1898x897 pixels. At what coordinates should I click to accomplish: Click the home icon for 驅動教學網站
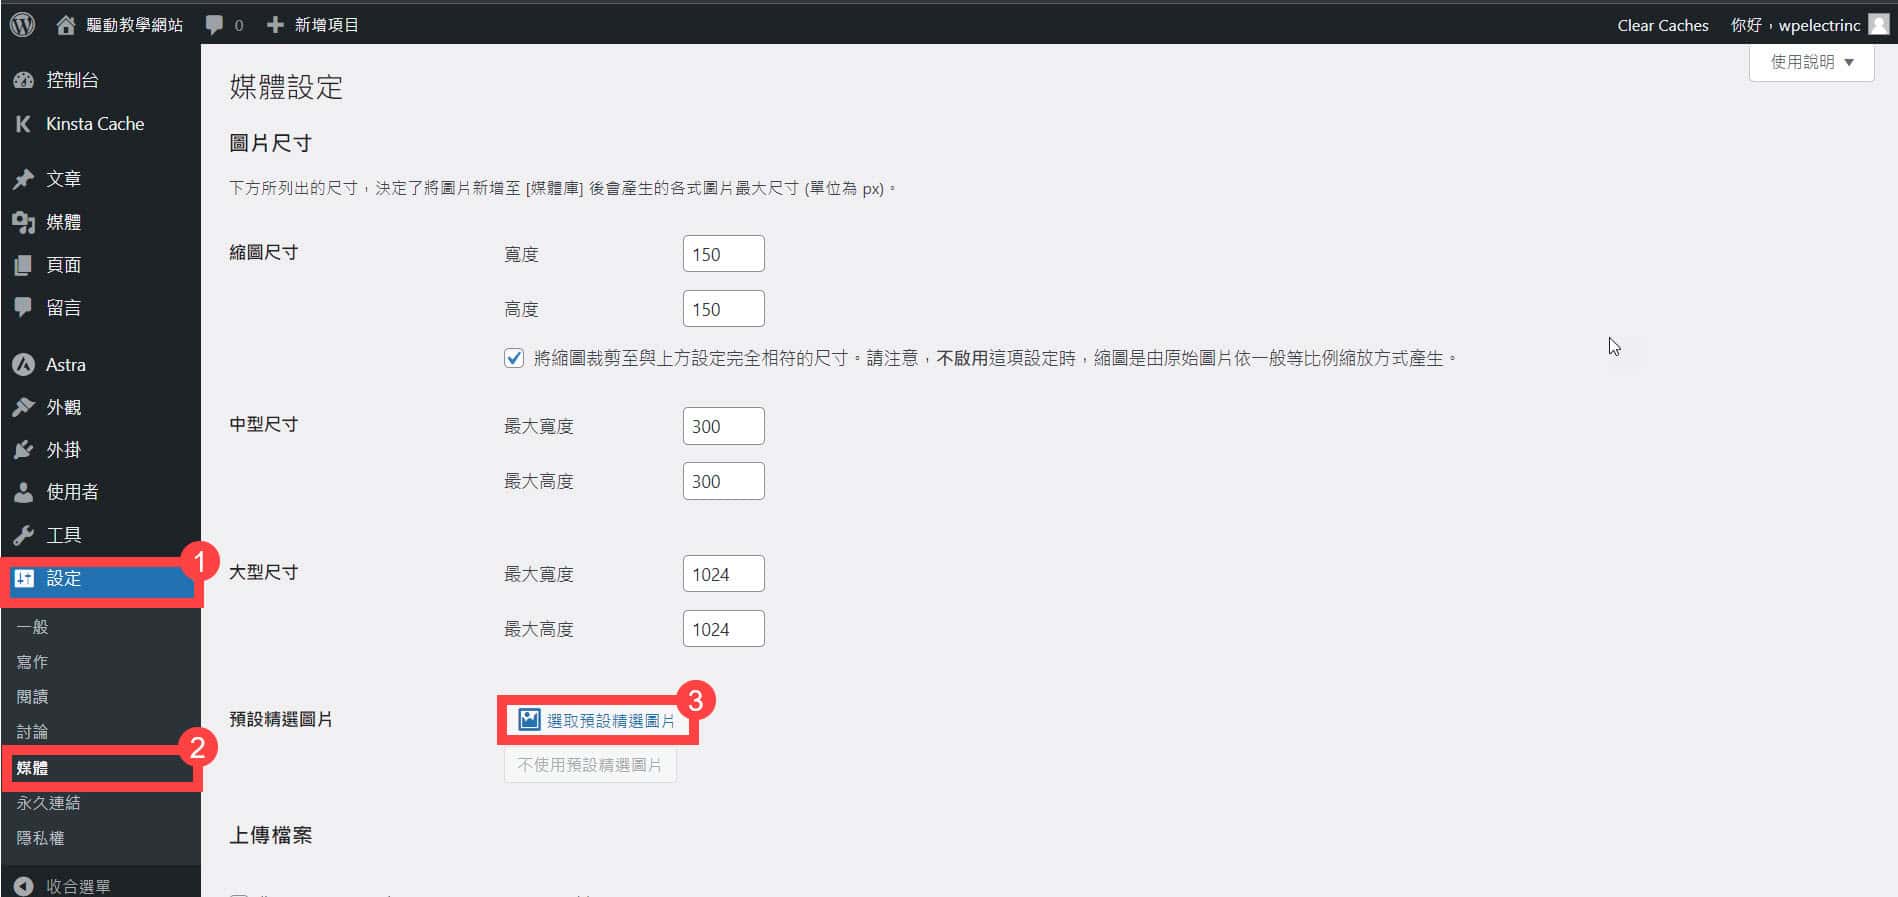click(x=66, y=25)
